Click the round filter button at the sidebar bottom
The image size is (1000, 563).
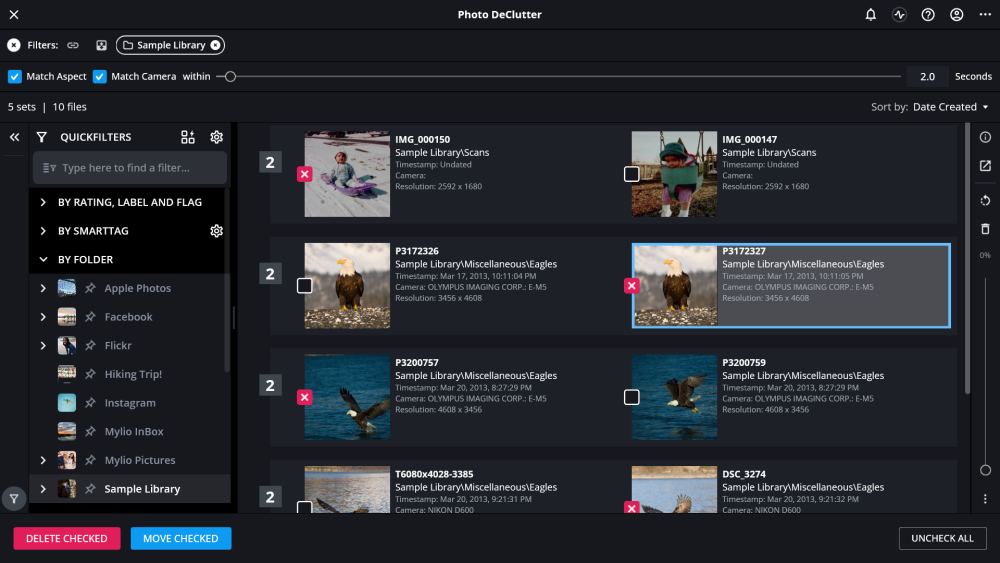tap(14, 499)
